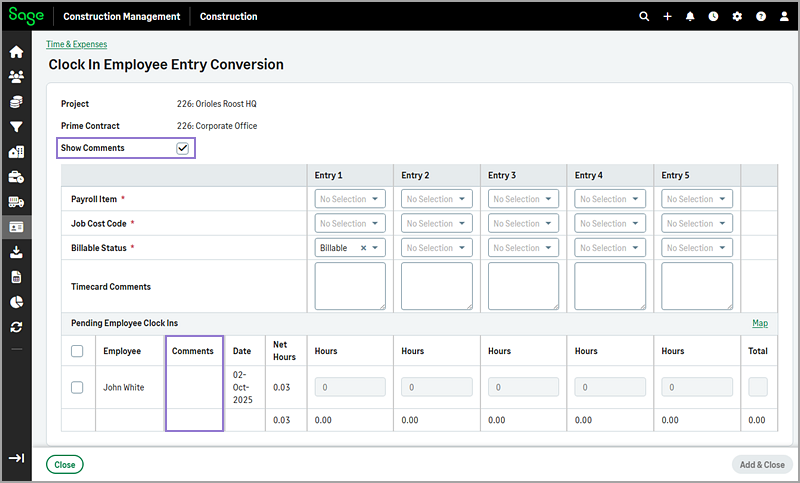This screenshot has height=483, width=800.
Task: Open Payroll Item dropdown for Entry 3
Action: click(x=523, y=199)
